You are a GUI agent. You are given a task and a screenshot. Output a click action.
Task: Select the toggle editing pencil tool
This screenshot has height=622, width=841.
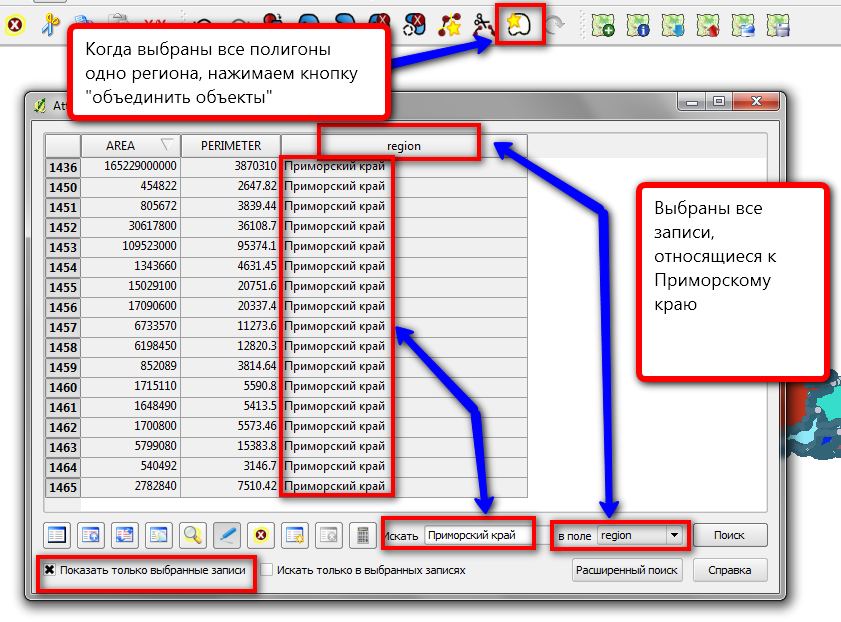pyautogui.click(x=227, y=535)
